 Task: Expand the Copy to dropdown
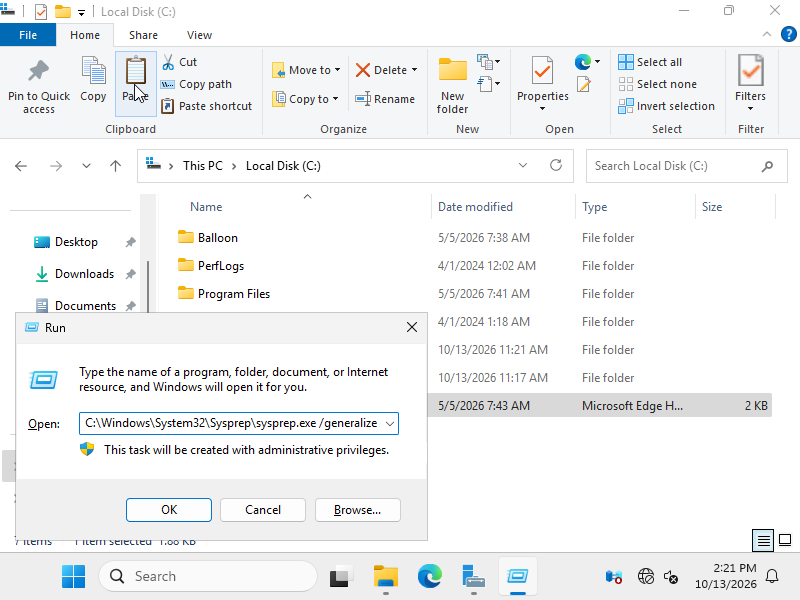pyautogui.click(x=335, y=98)
